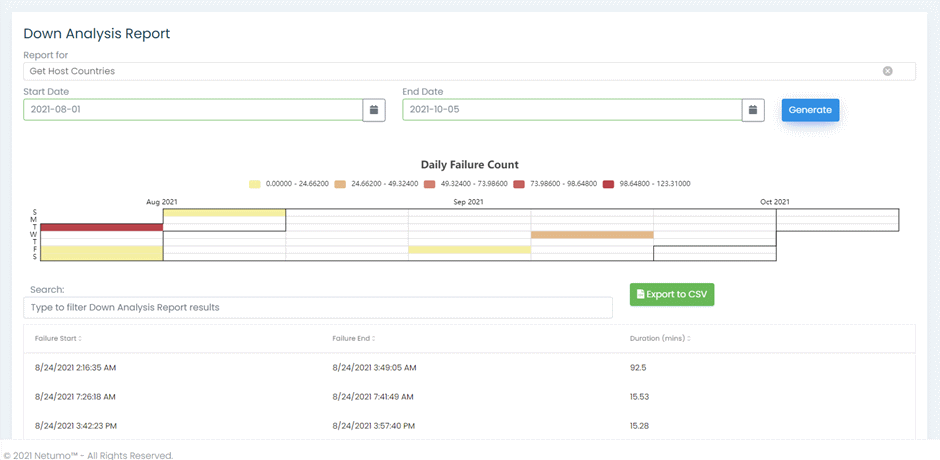
Task: Open the End Date calendar picker icon
Action: (753, 110)
